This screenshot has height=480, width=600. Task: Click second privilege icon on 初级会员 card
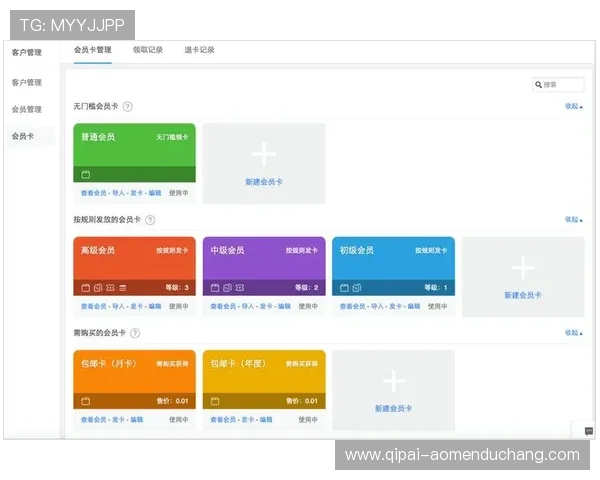(x=357, y=287)
